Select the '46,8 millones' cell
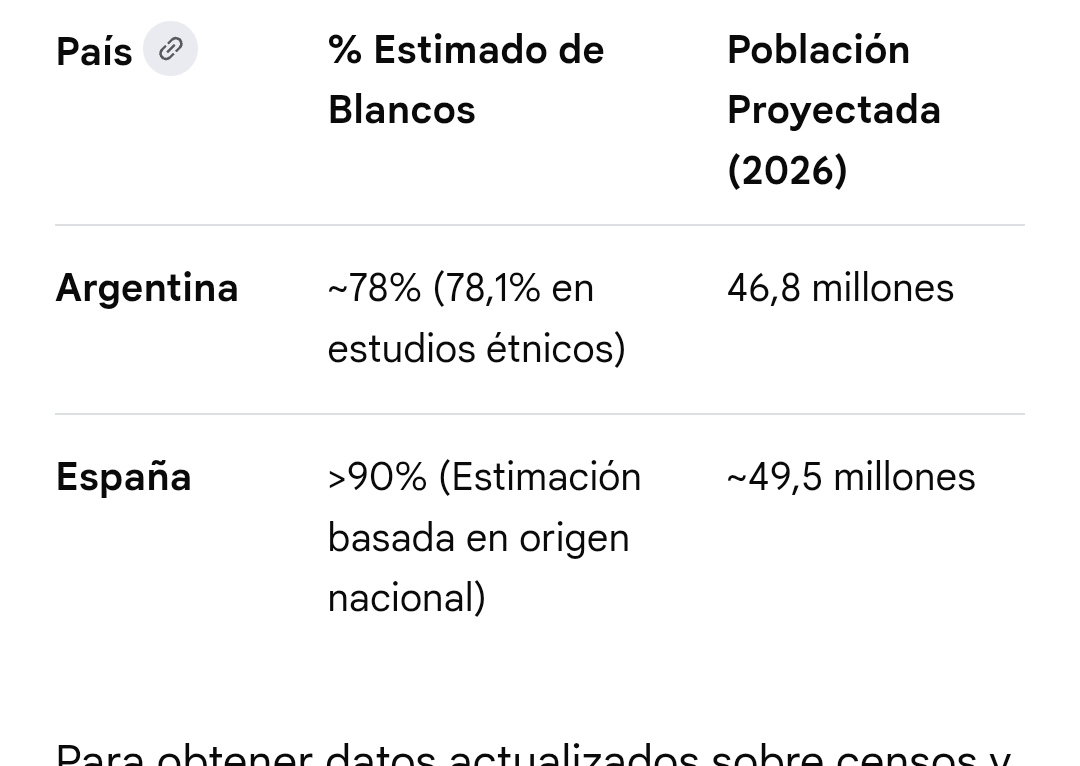Image resolution: width=1080 pixels, height=766 pixels. pos(840,288)
